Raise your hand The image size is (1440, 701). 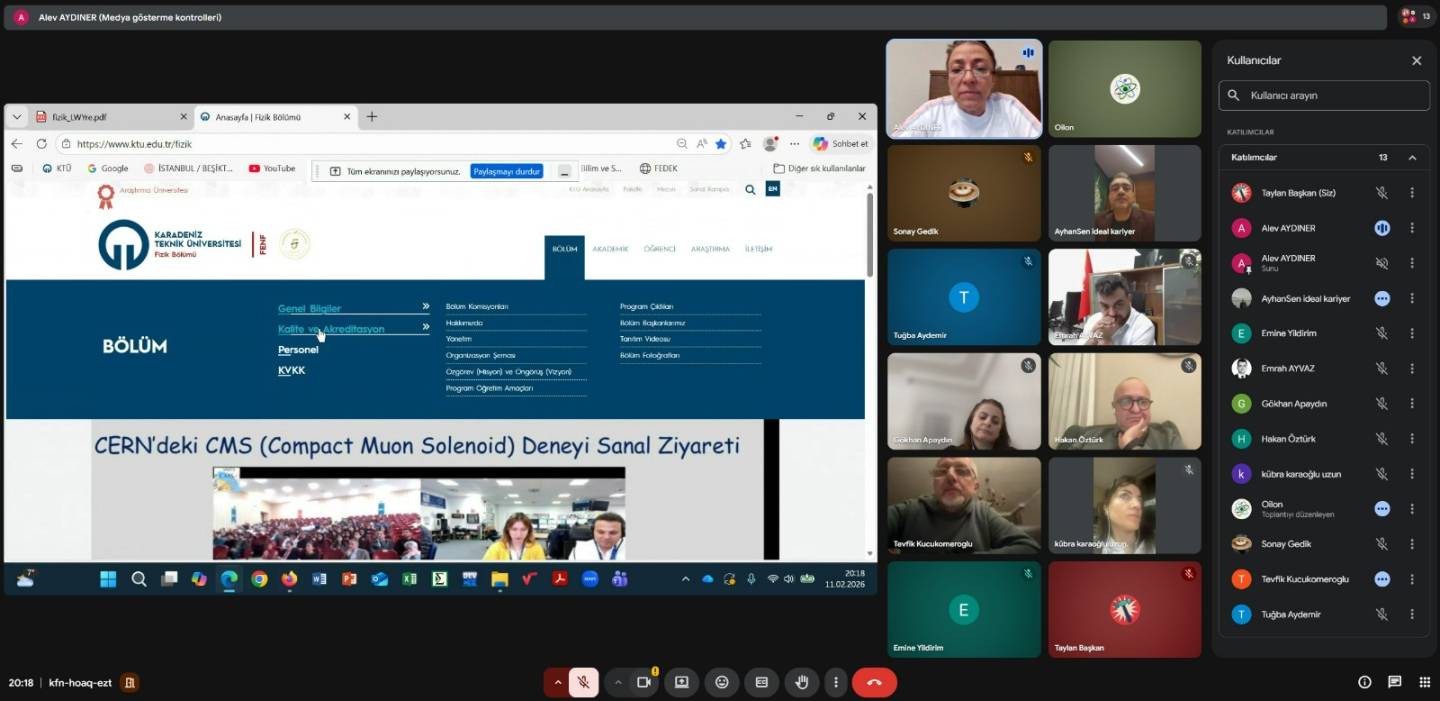[x=801, y=682]
